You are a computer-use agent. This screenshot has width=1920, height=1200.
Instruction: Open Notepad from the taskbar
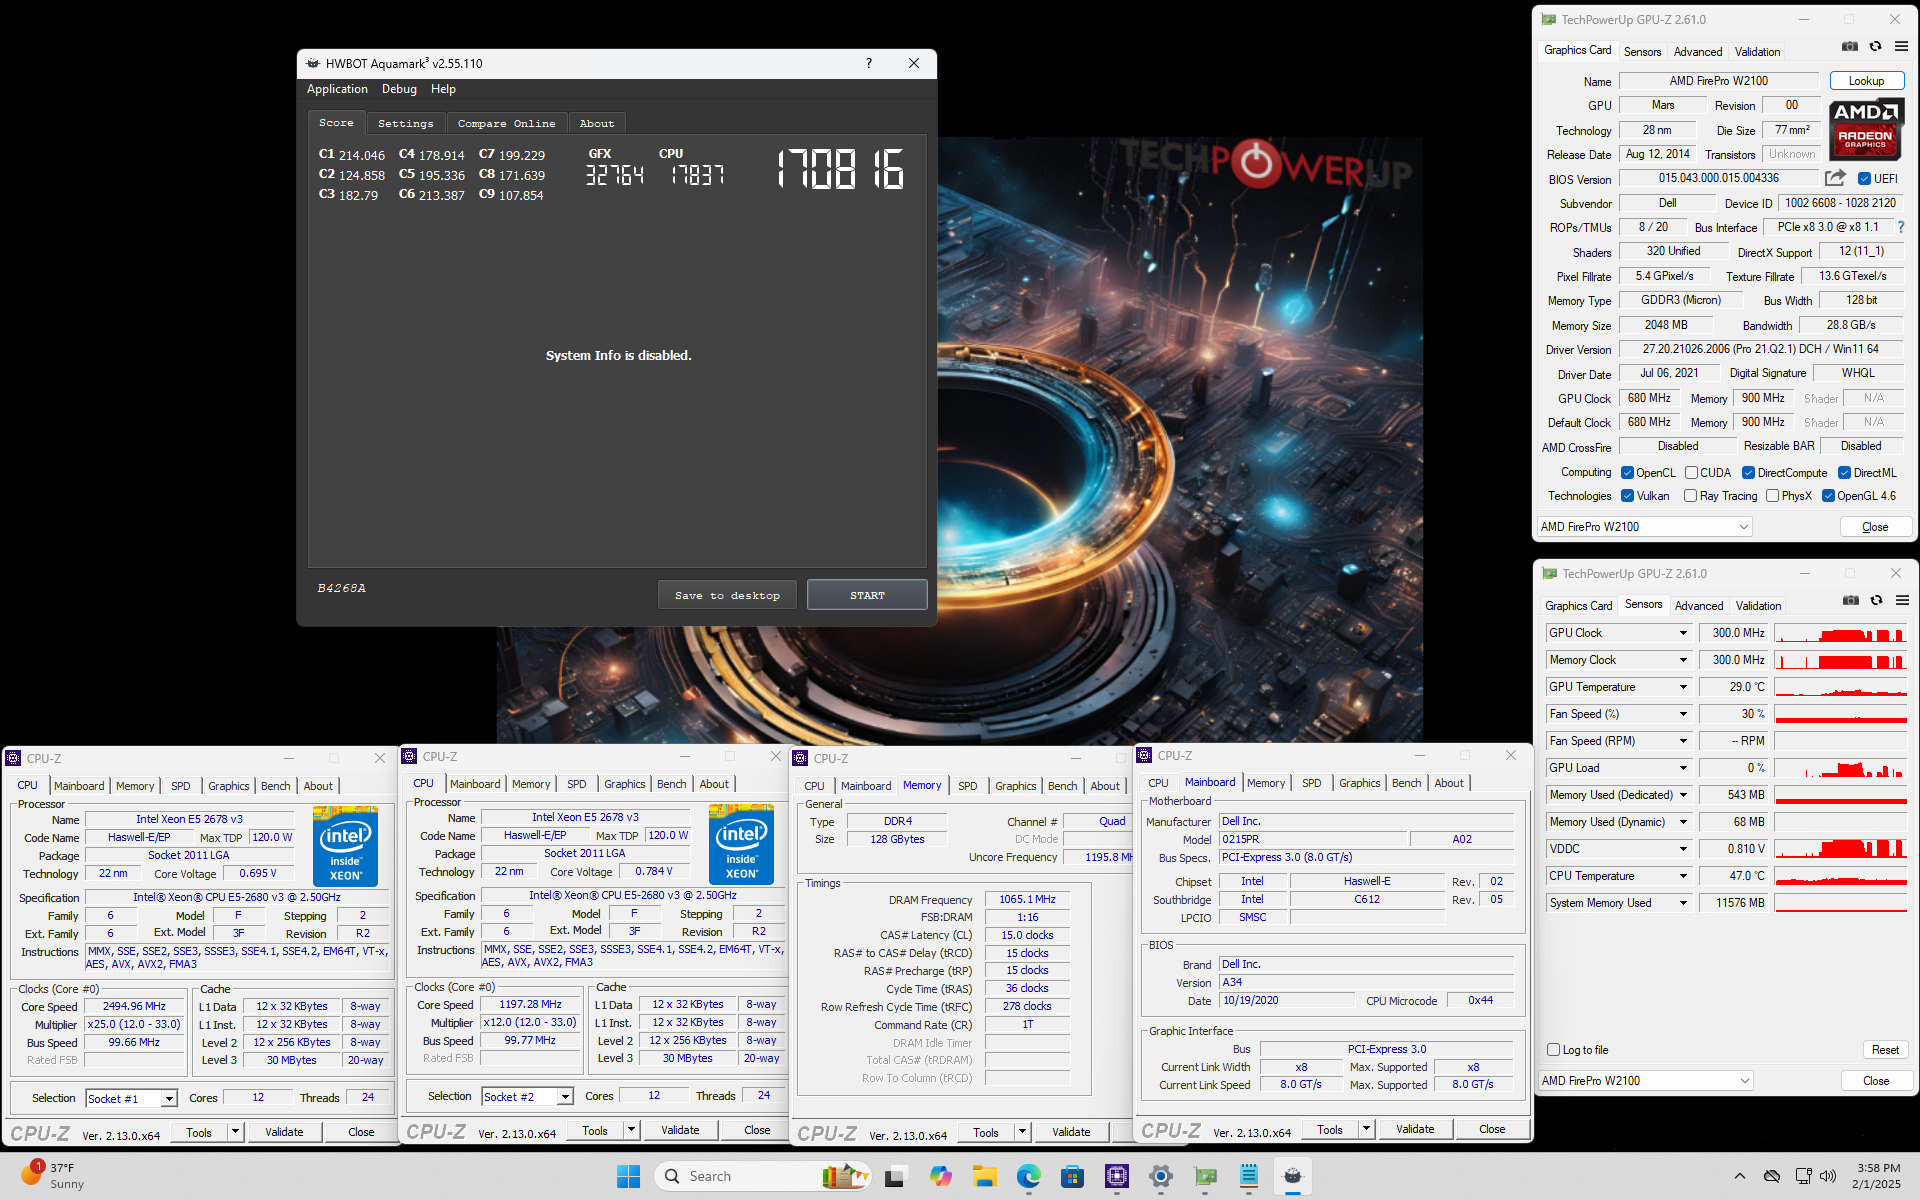point(1249,1176)
